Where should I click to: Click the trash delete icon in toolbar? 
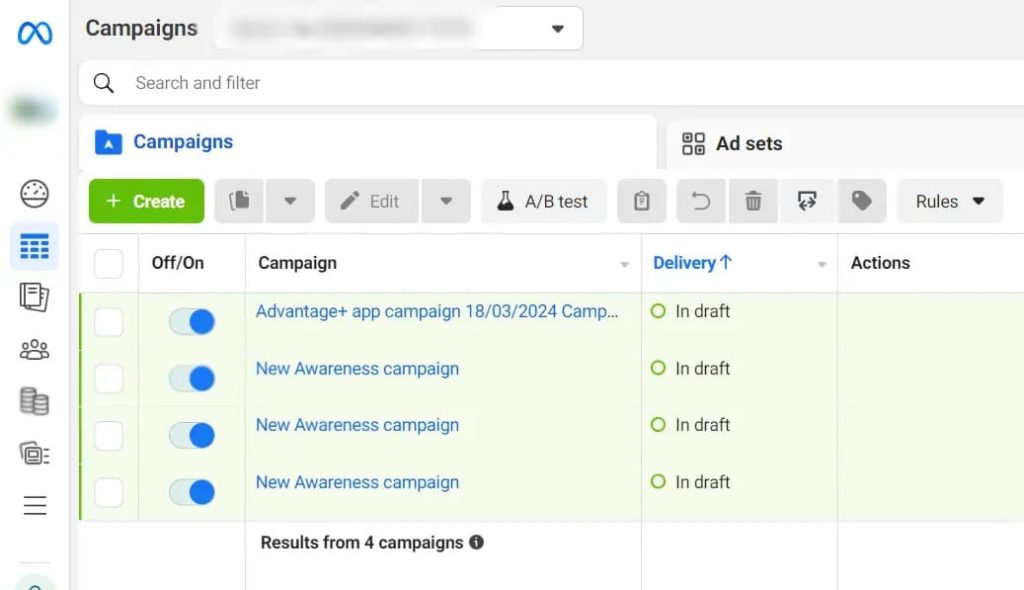[753, 201]
